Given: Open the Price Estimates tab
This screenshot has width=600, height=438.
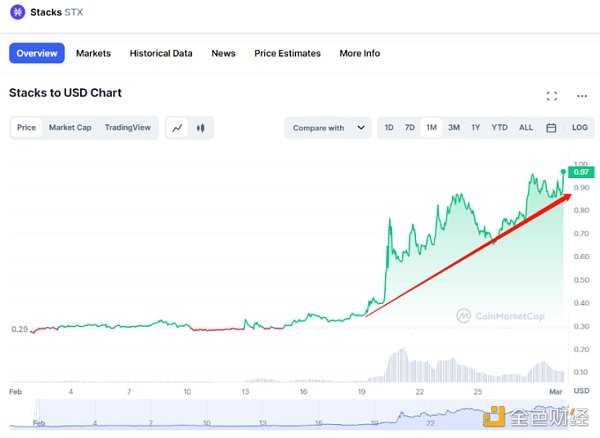Looking at the screenshot, I should pyautogui.click(x=287, y=53).
